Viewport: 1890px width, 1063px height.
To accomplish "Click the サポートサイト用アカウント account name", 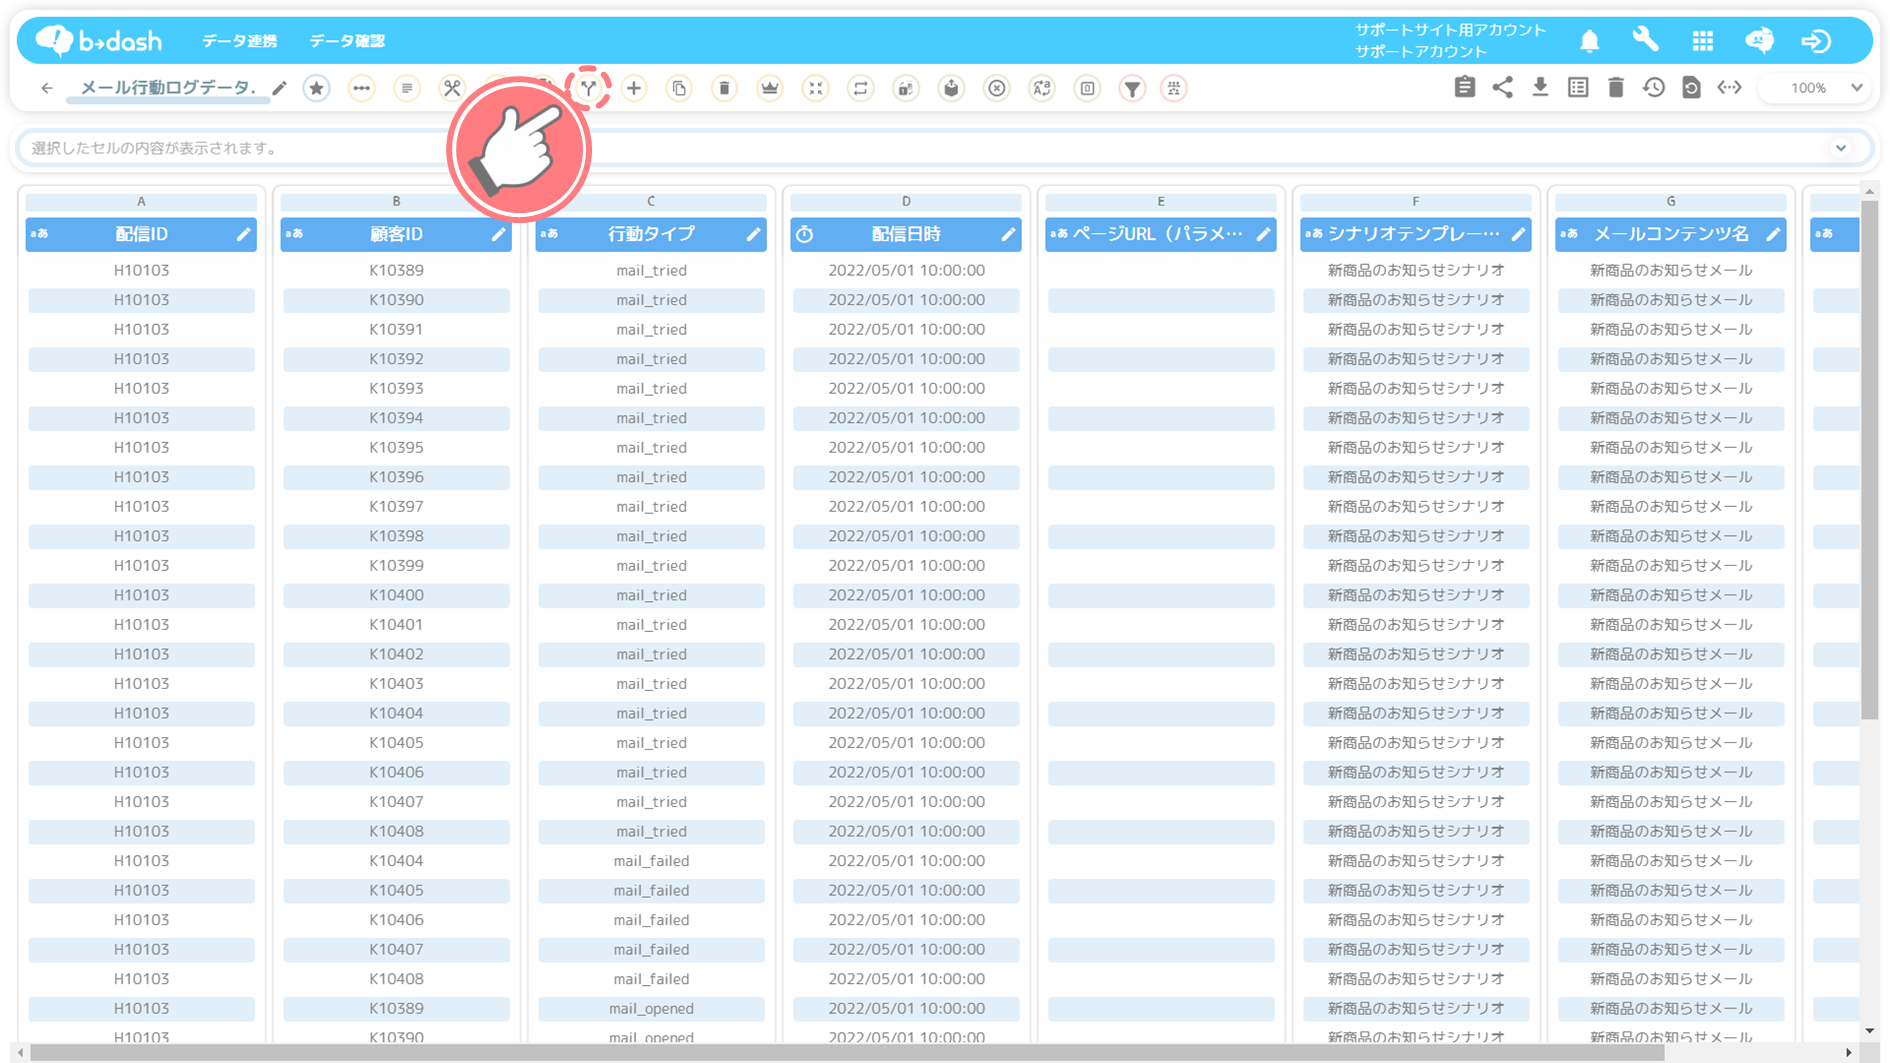I will pos(1451,30).
